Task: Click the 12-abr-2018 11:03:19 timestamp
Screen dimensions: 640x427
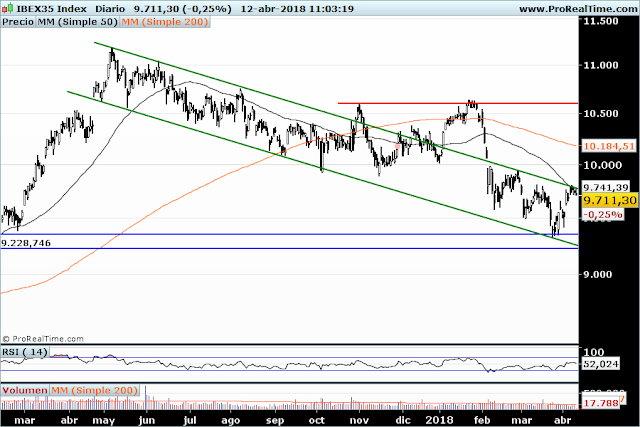Action: [297, 9]
